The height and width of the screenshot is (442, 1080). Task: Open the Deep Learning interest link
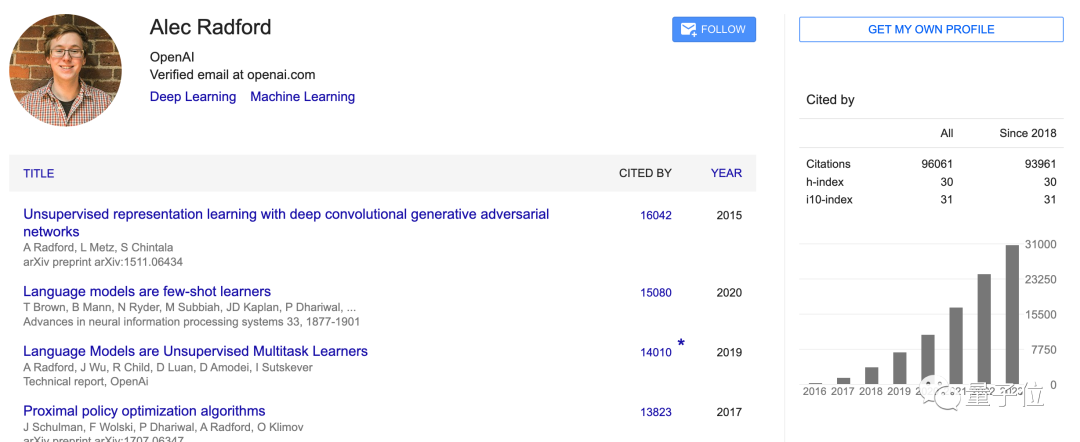pos(193,97)
